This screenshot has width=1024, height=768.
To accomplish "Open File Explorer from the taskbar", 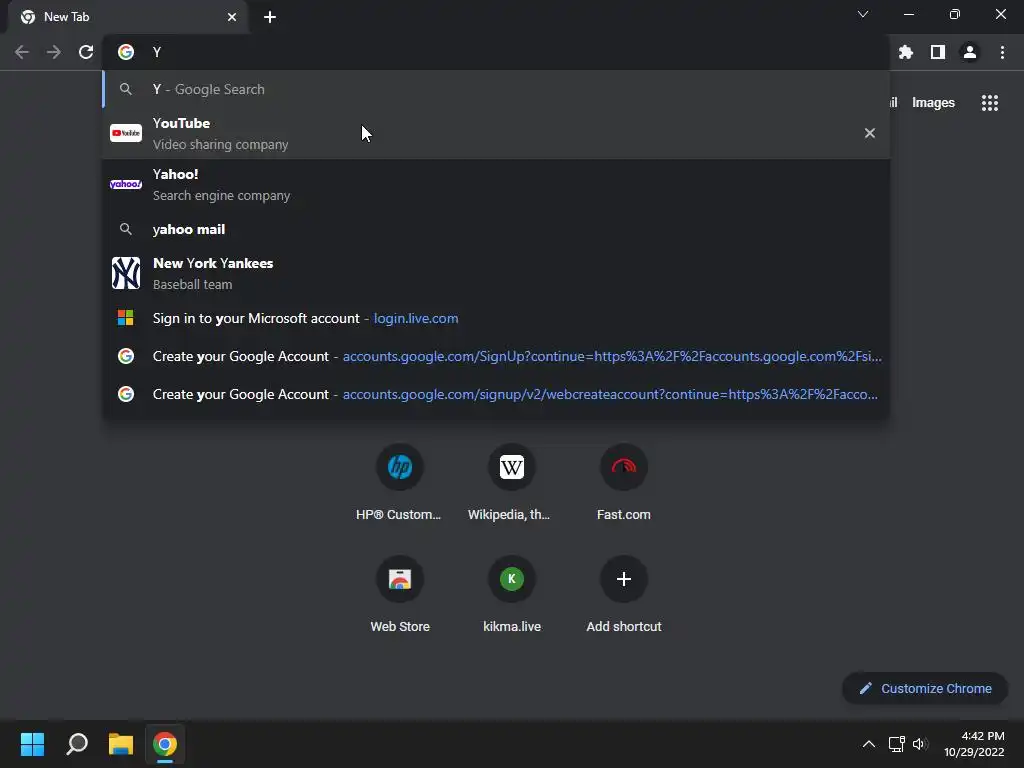I will click(x=121, y=744).
